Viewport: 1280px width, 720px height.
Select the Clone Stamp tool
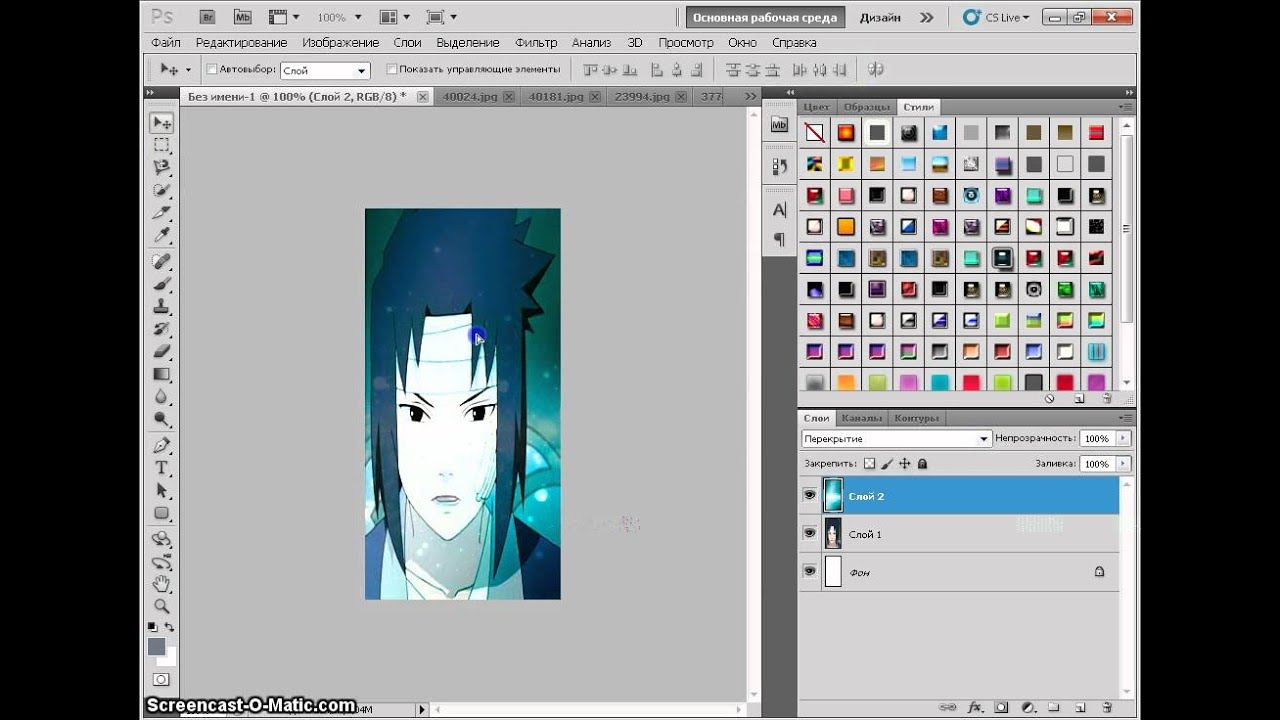pyautogui.click(x=161, y=307)
